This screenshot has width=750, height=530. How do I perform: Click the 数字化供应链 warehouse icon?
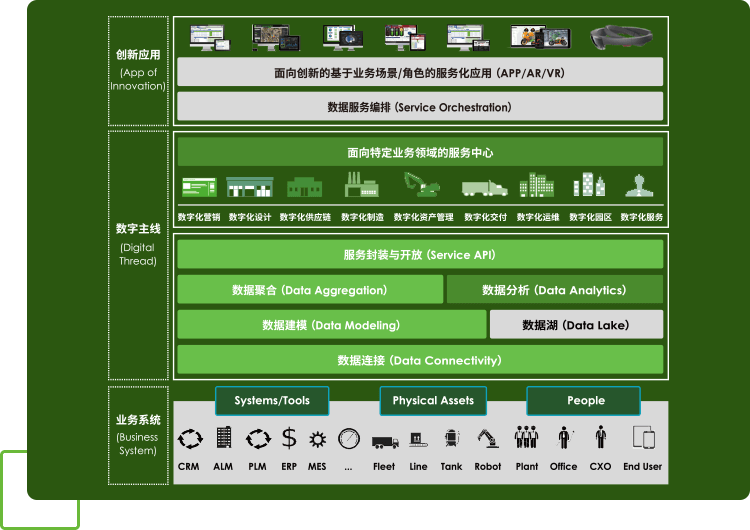click(304, 187)
